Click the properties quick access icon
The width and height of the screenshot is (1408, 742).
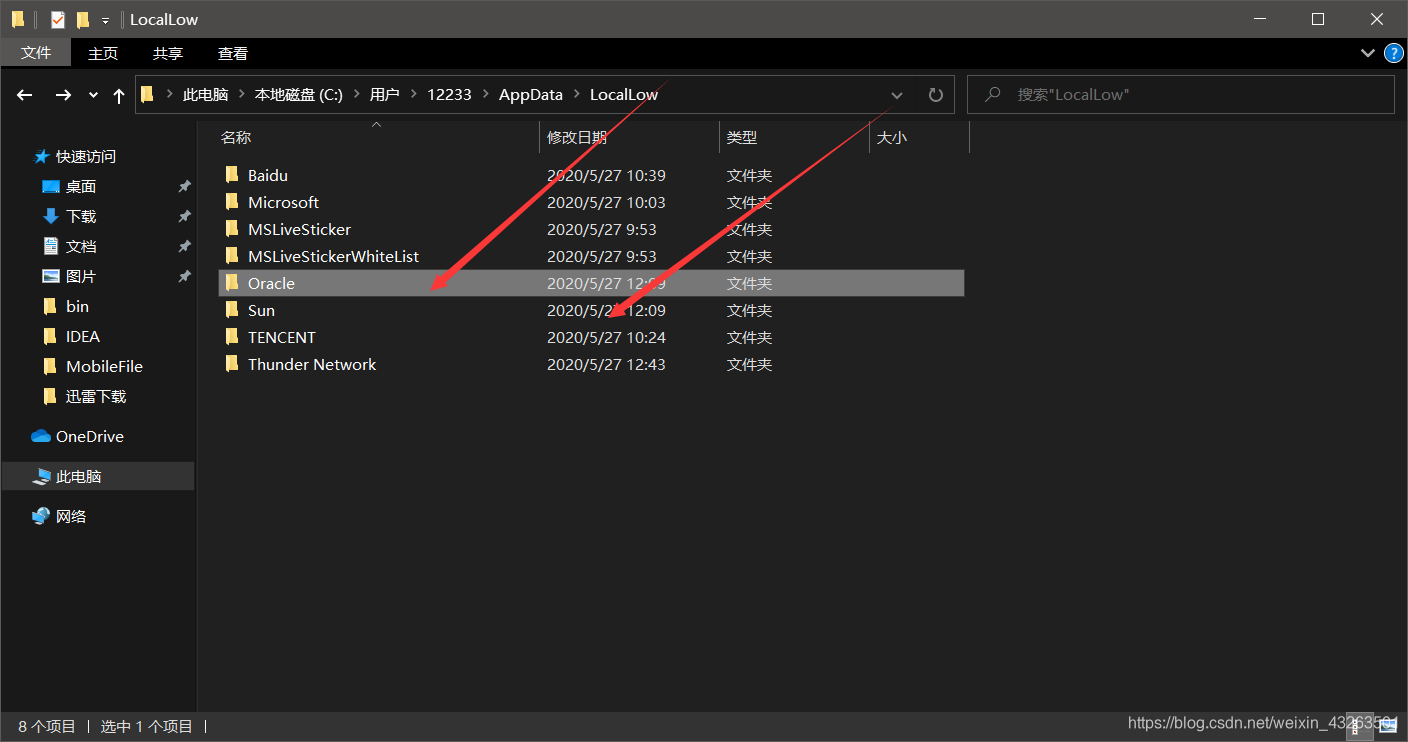(x=57, y=19)
